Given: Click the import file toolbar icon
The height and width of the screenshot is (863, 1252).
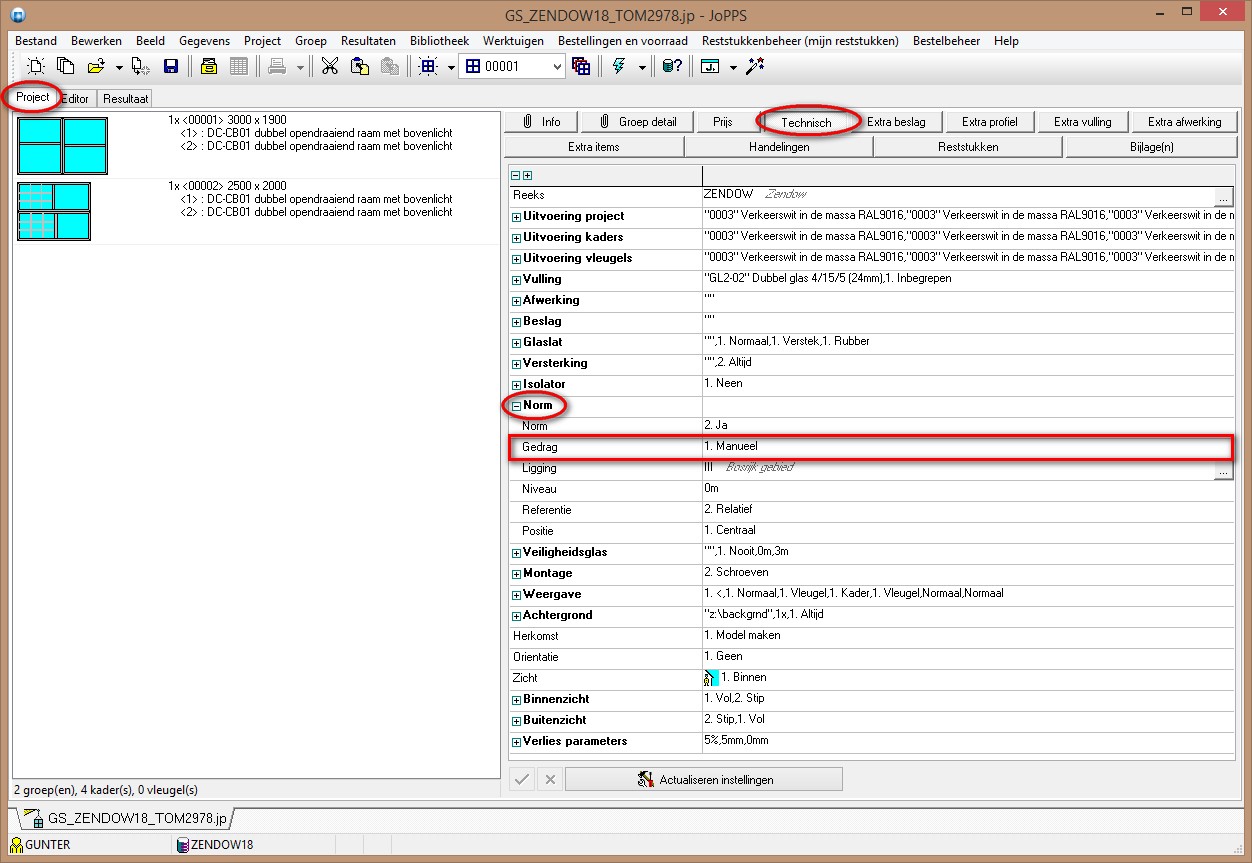Looking at the screenshot, I should point(141,67).
